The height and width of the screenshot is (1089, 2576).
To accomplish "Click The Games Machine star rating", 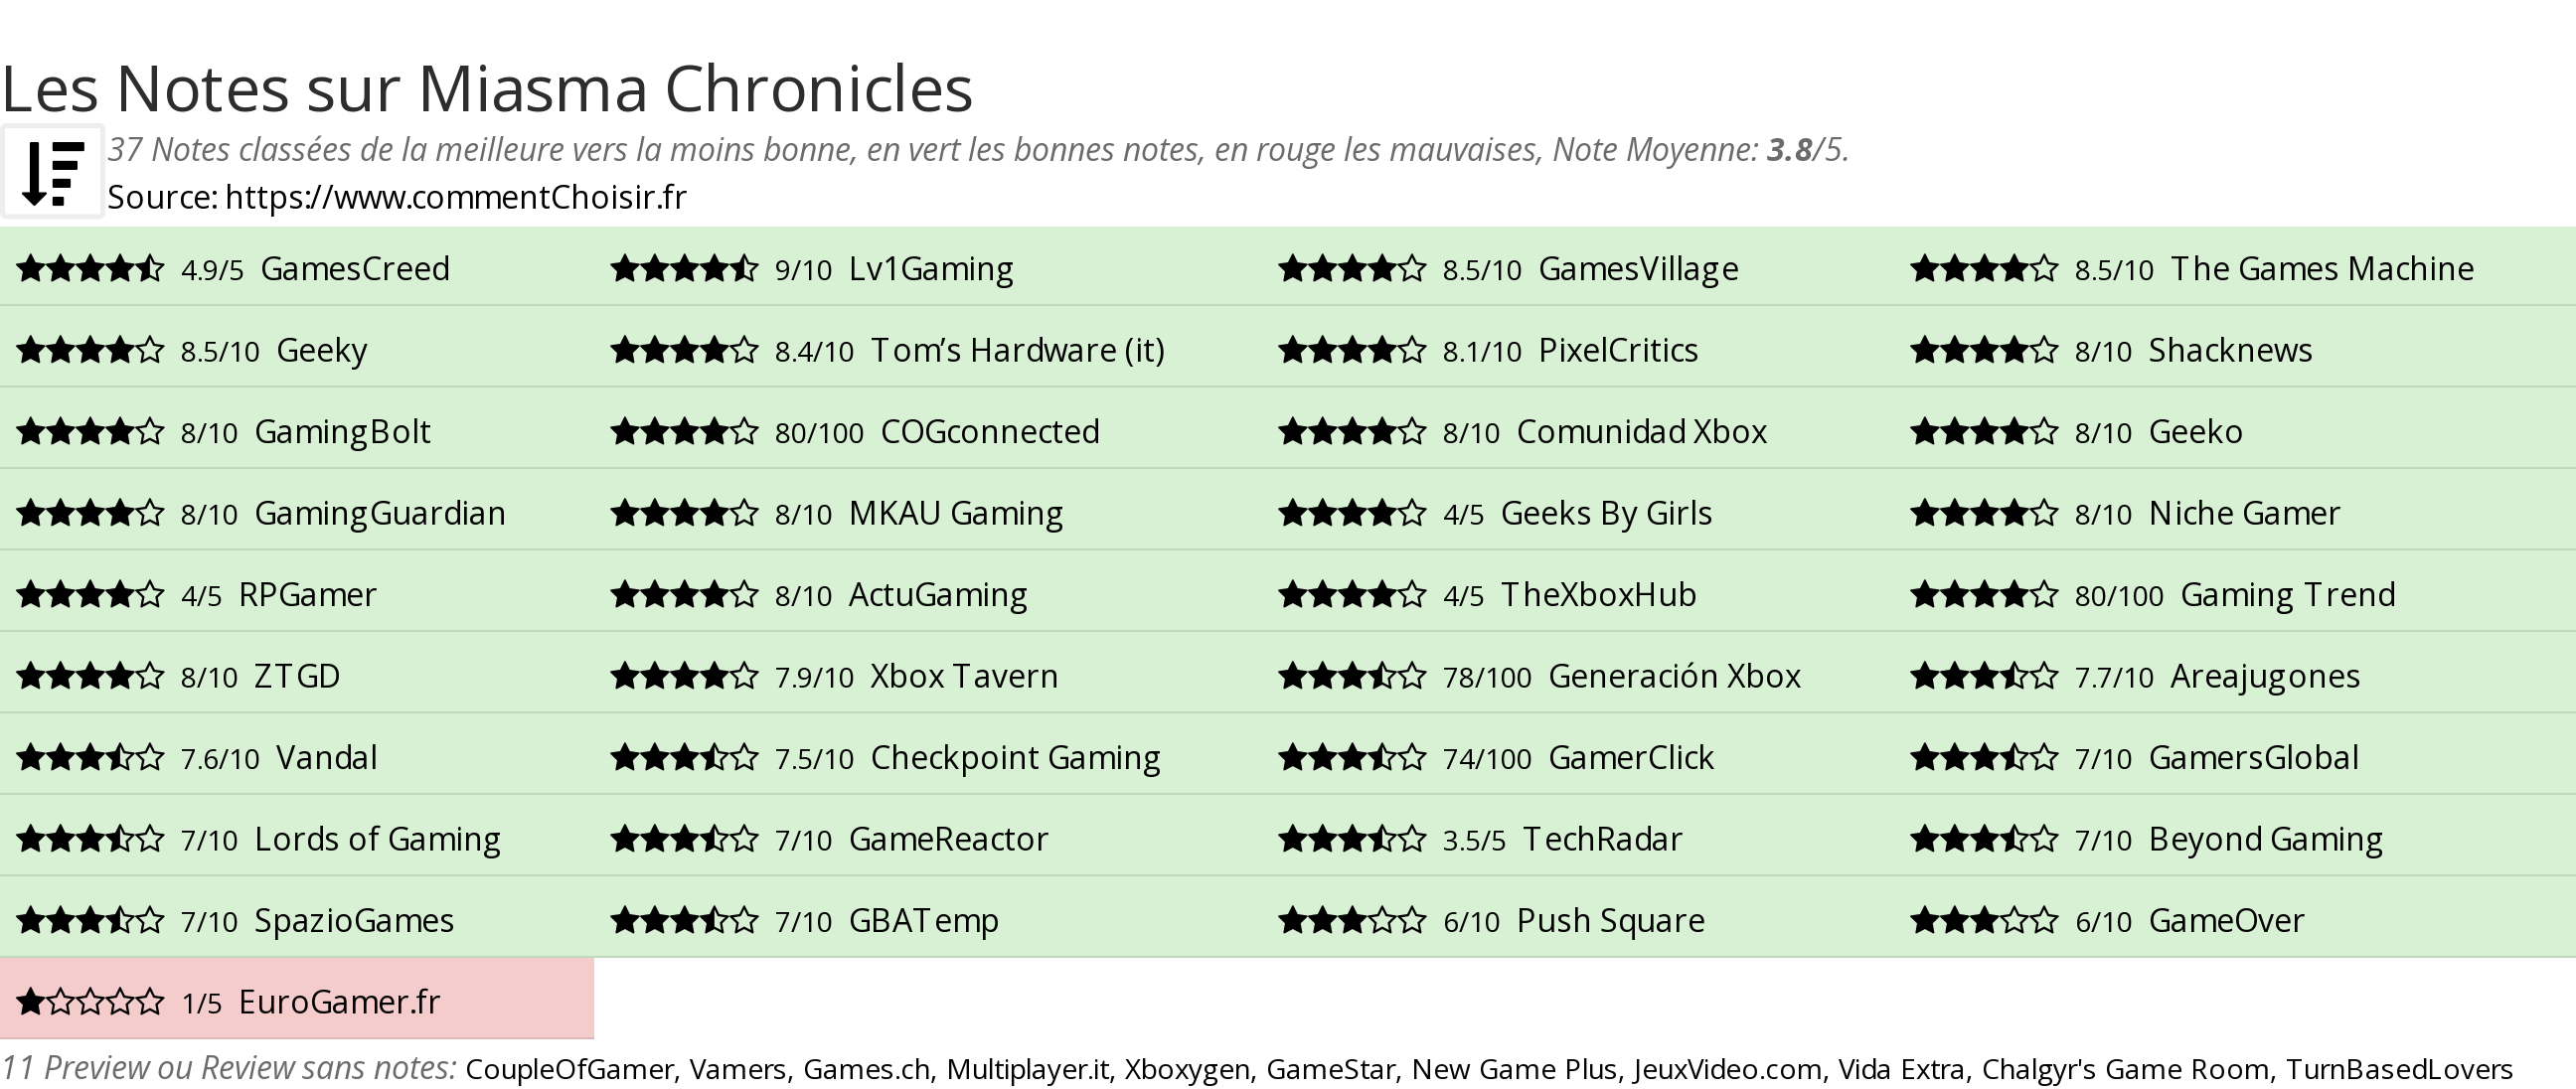I will tap(1985, 269).
